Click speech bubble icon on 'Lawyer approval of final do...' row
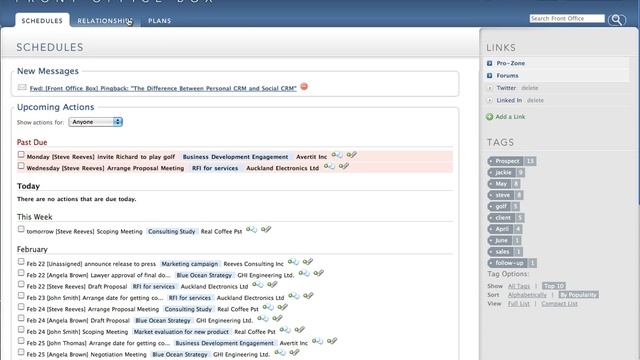 304,273
